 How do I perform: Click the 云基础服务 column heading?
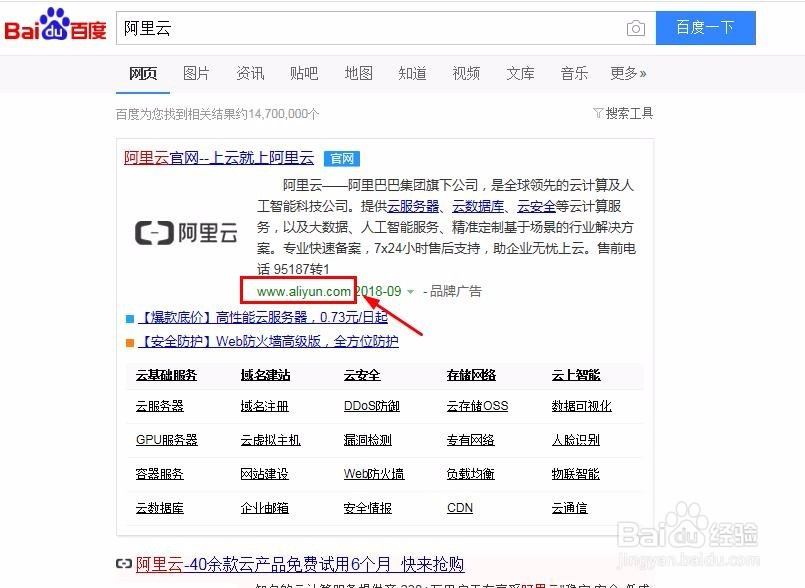coord(166,375)
